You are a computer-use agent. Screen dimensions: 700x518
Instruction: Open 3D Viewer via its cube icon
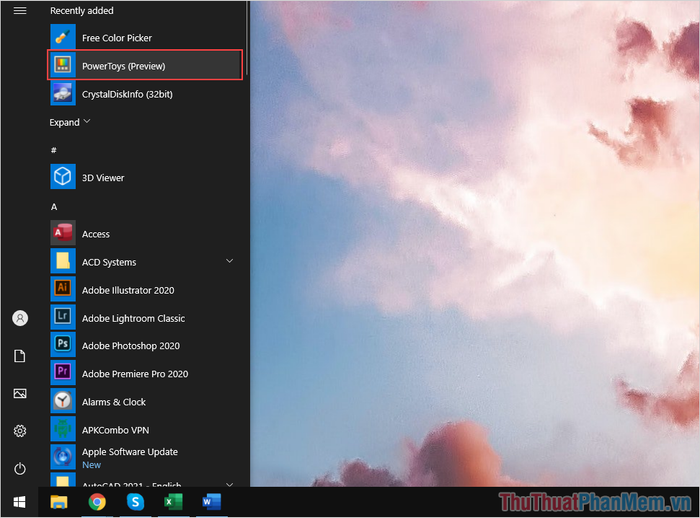click(63, 177)
